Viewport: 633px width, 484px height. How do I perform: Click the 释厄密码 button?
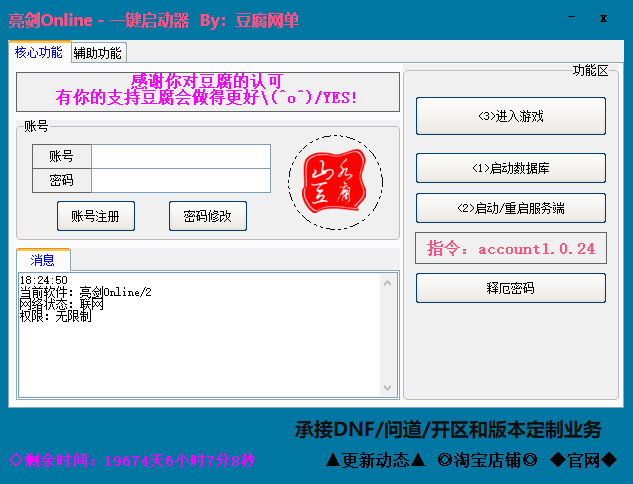[x=511, y=288]
